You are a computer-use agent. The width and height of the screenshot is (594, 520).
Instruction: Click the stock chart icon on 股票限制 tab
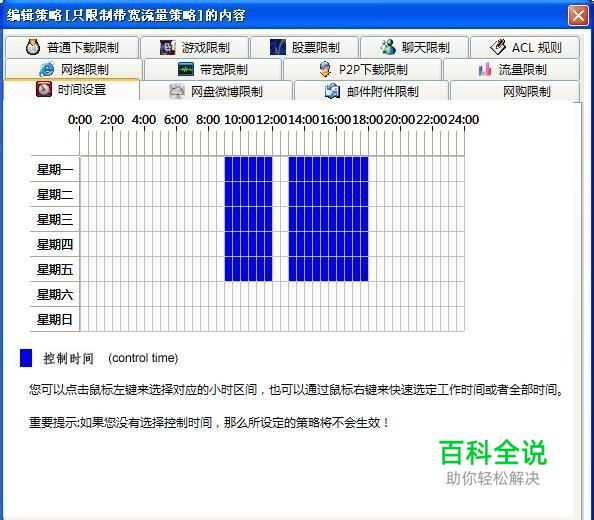tap(278, 47)
